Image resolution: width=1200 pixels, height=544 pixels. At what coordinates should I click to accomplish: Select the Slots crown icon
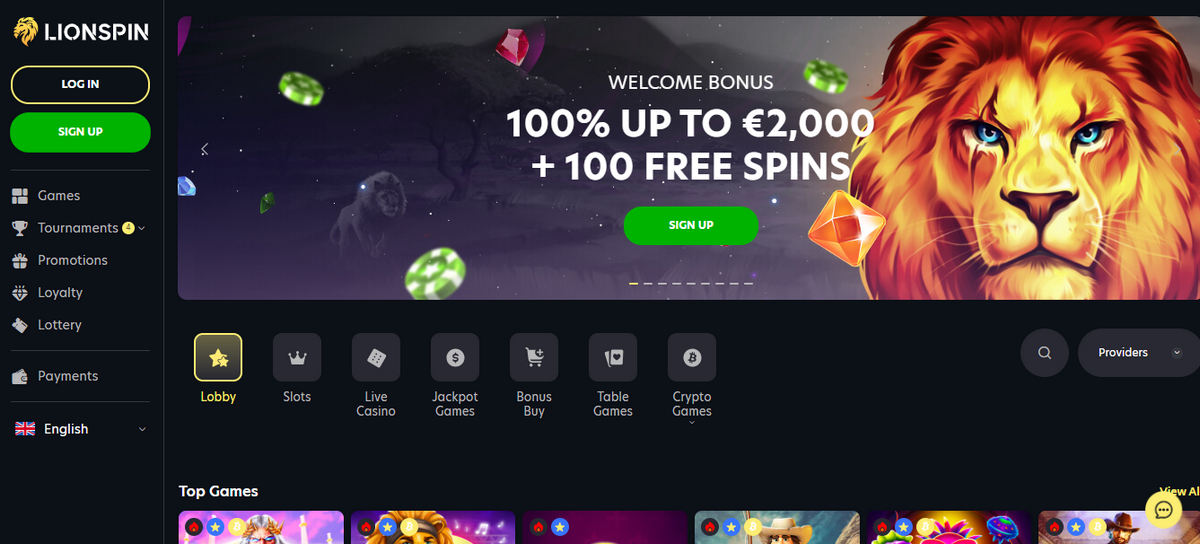coord(297,357)
